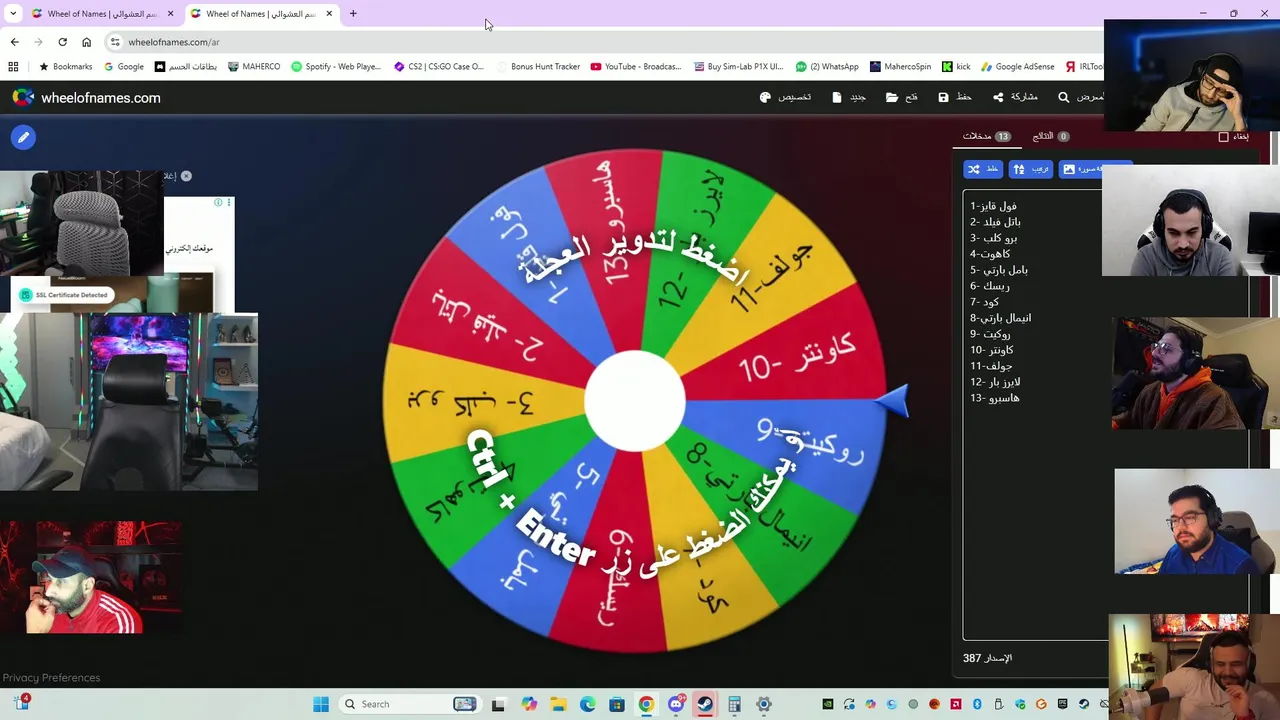This screenshot has height=720, width=1280.
Task: Click entry line '9- روكيت'
Action: [x=989, y=334]
